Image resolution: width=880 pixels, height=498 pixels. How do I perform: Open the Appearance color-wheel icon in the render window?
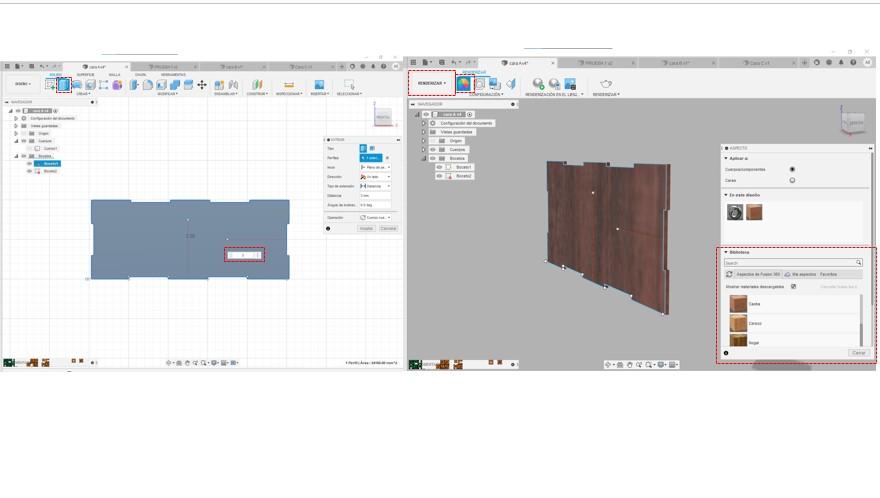click(464, 84)
